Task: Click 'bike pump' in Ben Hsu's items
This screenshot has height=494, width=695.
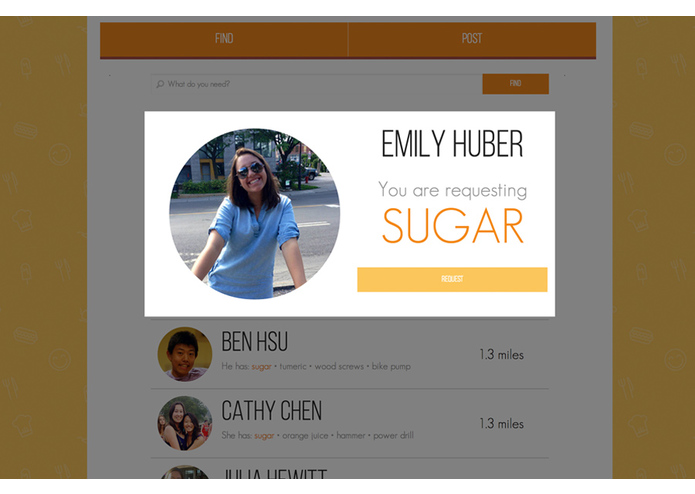Action: (391, 366)
